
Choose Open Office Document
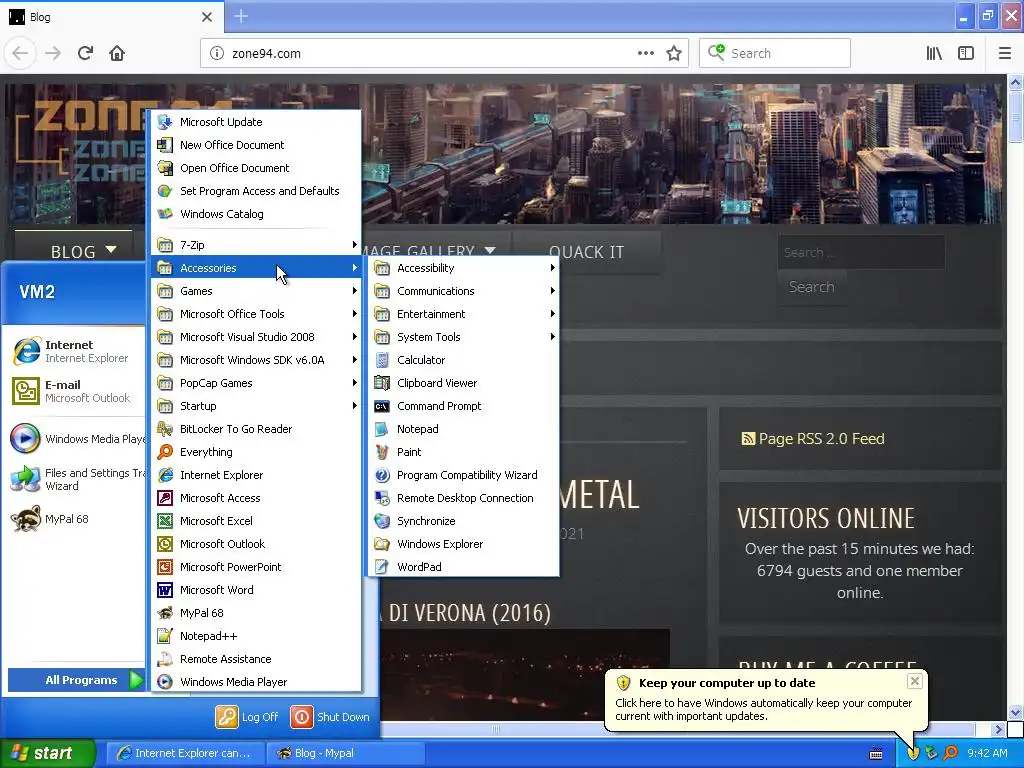point(256,167)
